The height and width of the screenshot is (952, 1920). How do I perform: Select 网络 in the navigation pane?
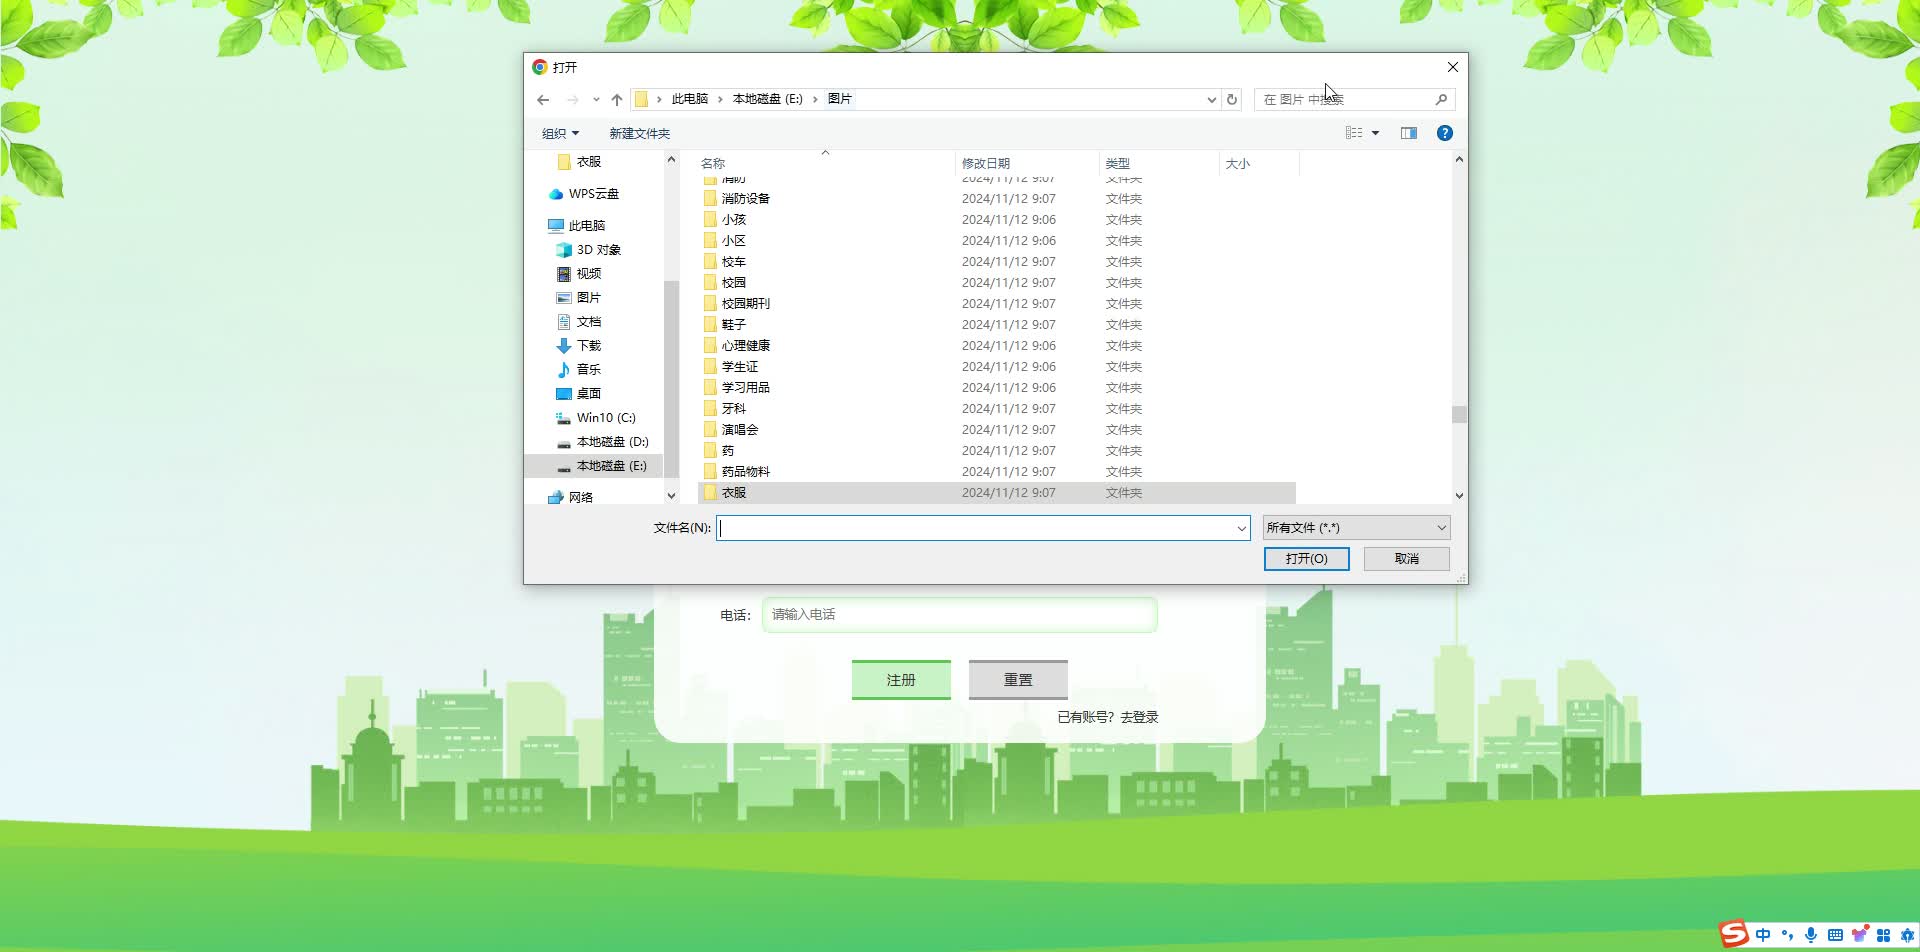pyautogui.click(x=571, y=497)
